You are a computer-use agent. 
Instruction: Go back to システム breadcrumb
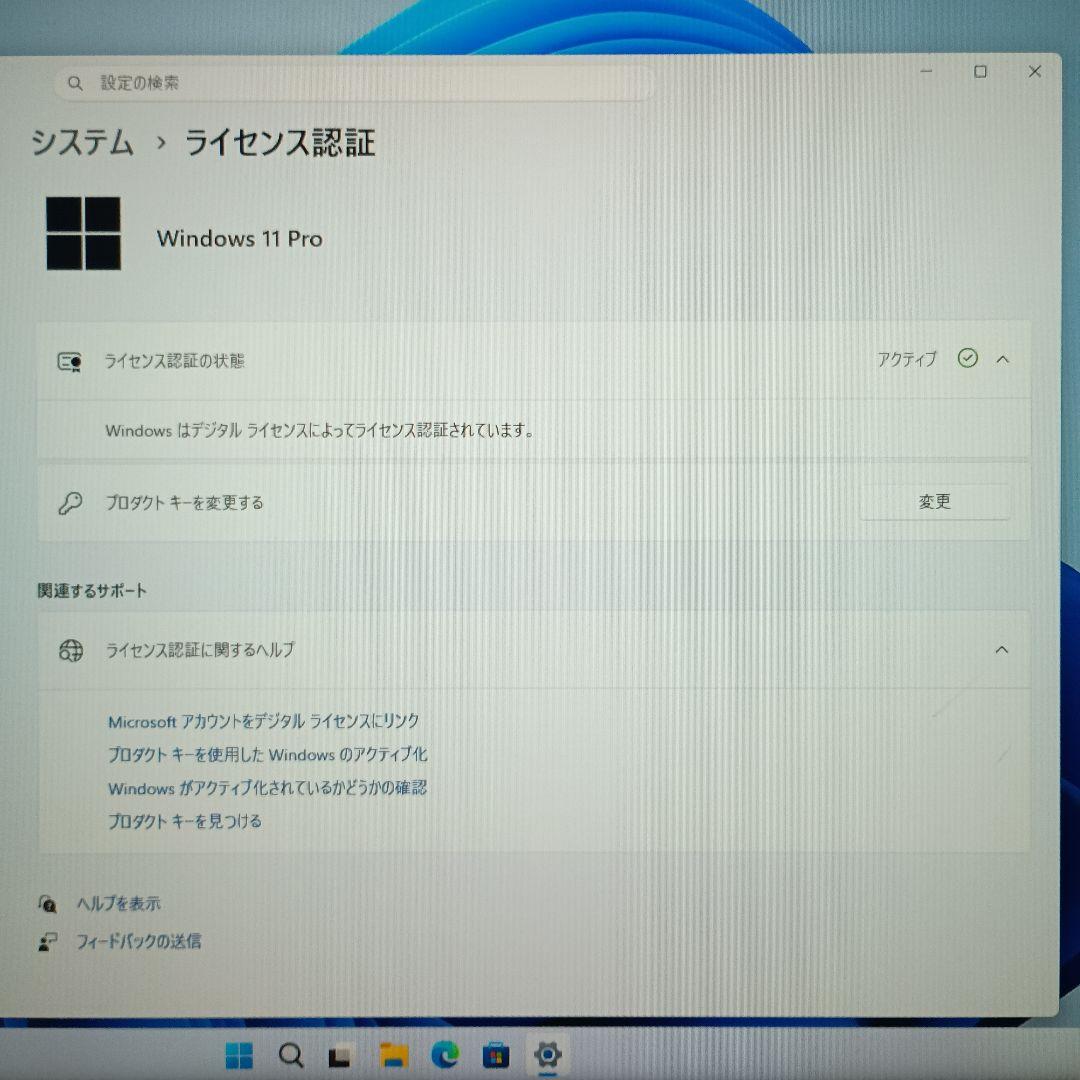(82, 143)
